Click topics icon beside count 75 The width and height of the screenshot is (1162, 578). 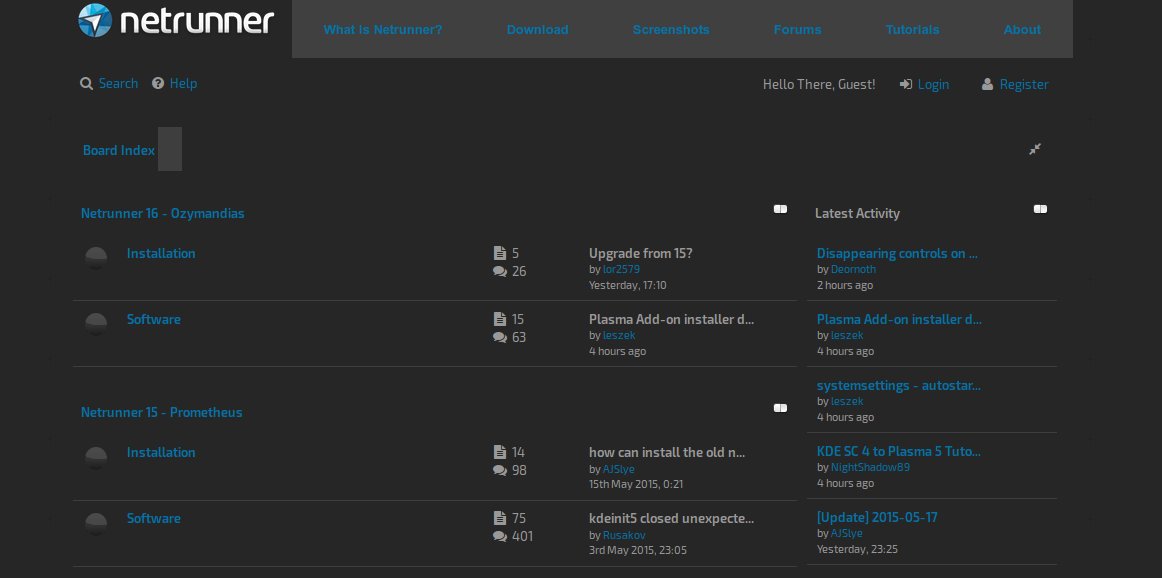click(499, 517)
